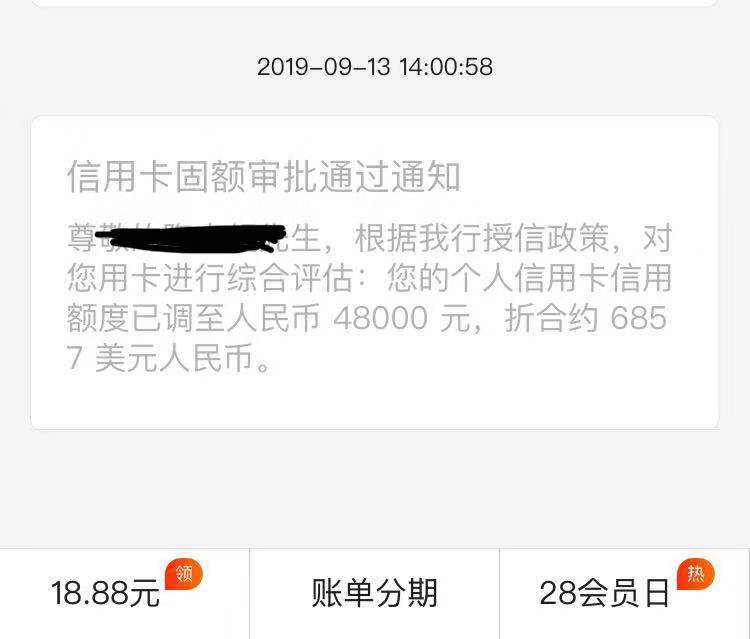This screenshot has width=750, height=639.
Task: Open the 28会员日 bottom menu
Action: click(x=625, y=593)
